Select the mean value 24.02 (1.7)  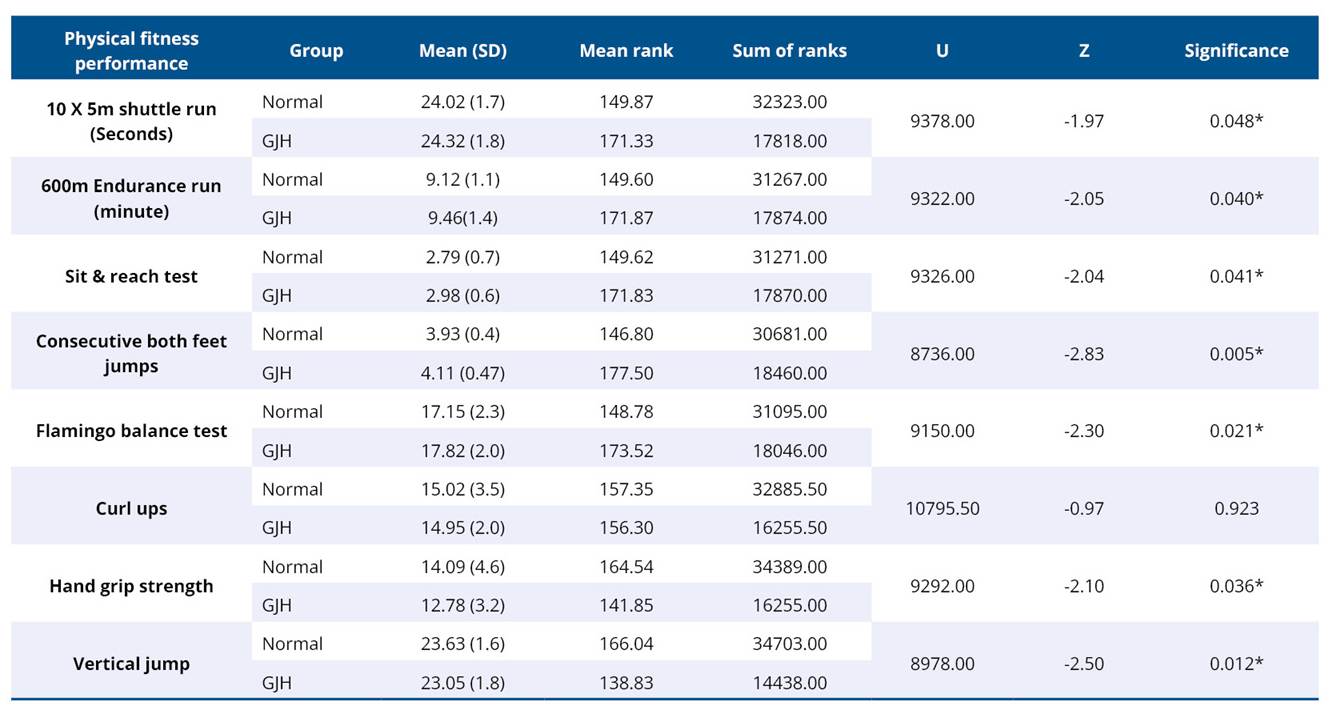pyautogui.click(x=462, y=102)
